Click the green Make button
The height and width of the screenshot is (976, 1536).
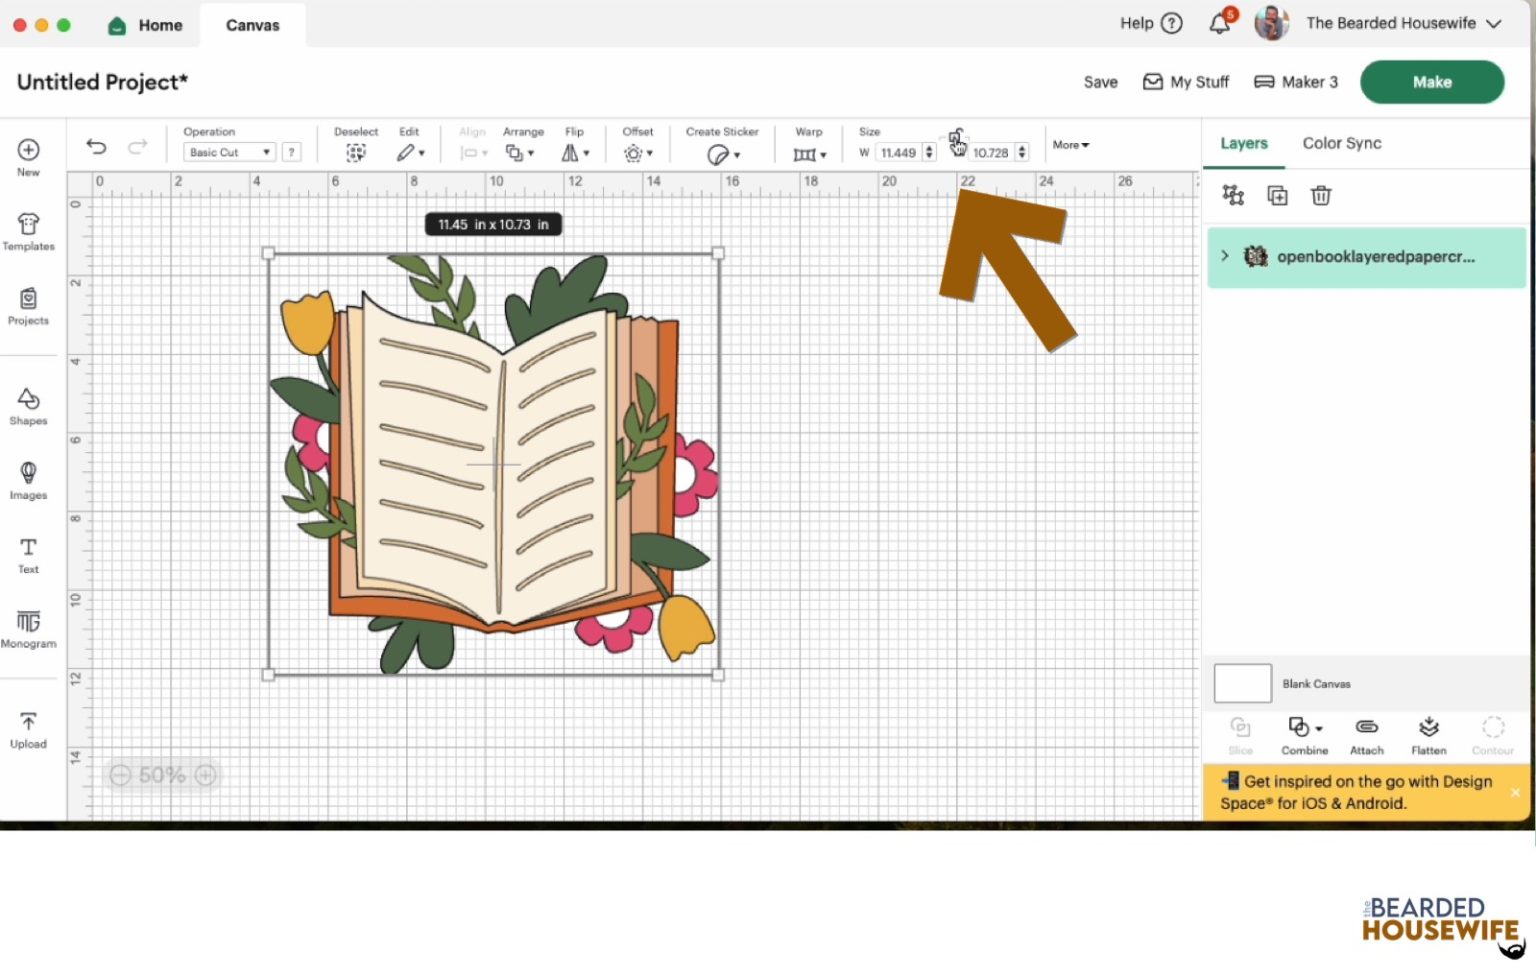tap(1432, 82)
